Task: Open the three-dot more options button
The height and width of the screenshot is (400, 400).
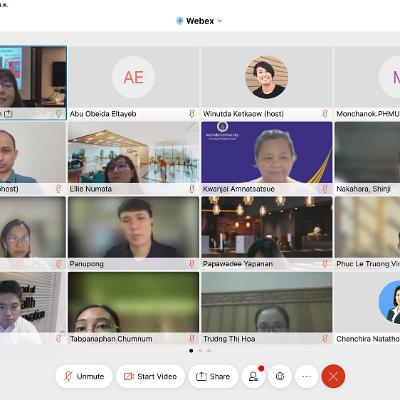Action: pos(307,376)
